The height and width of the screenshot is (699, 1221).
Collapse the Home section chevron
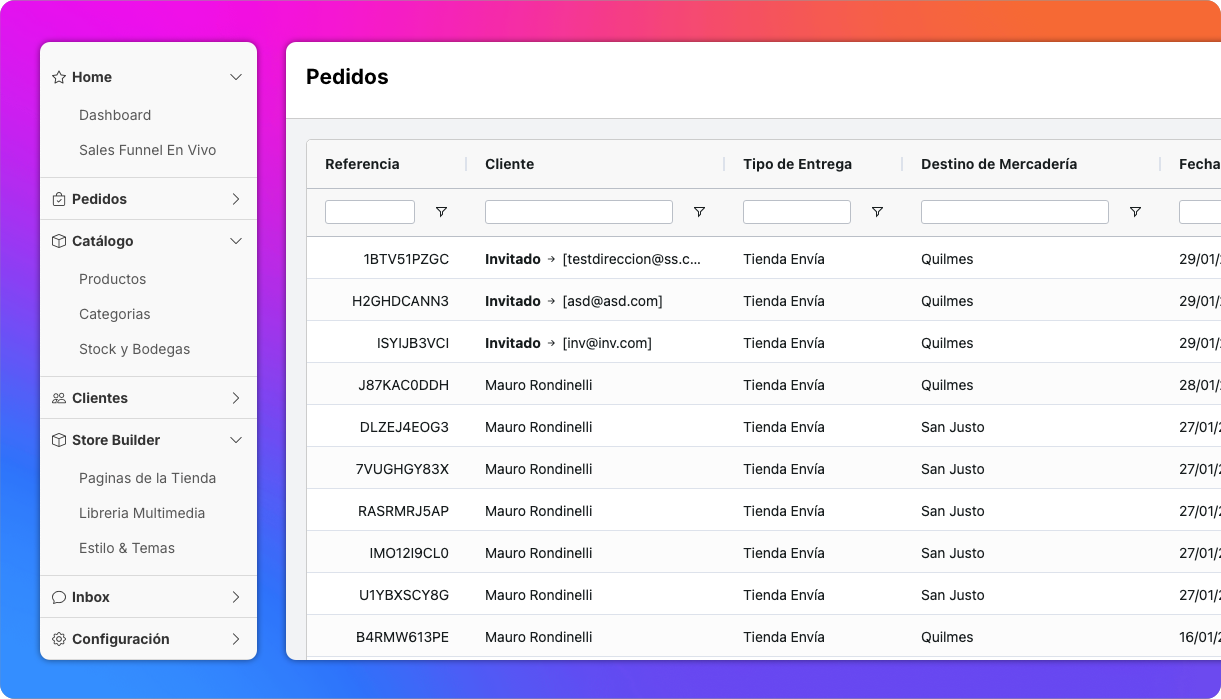point(236,77)
